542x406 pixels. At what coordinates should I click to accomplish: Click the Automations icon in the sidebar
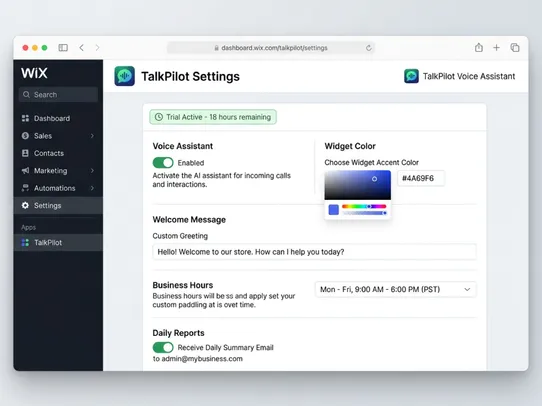point(25,188)
